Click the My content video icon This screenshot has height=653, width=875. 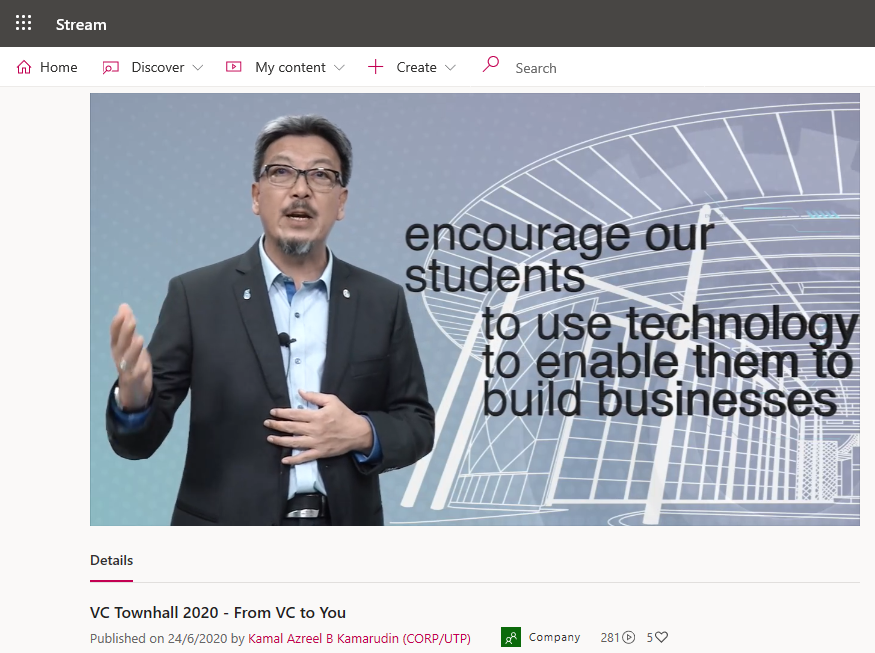coord(233,66)
